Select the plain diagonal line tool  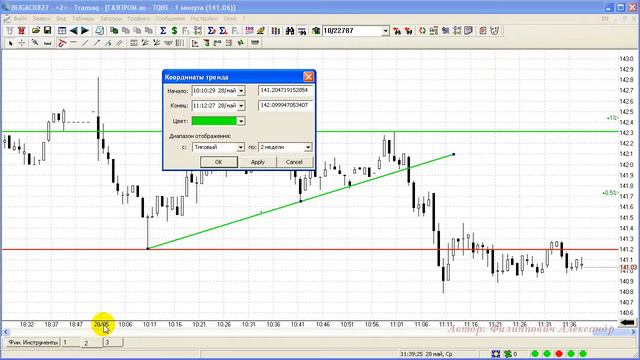pyautogui.click(x=85, y=43)
